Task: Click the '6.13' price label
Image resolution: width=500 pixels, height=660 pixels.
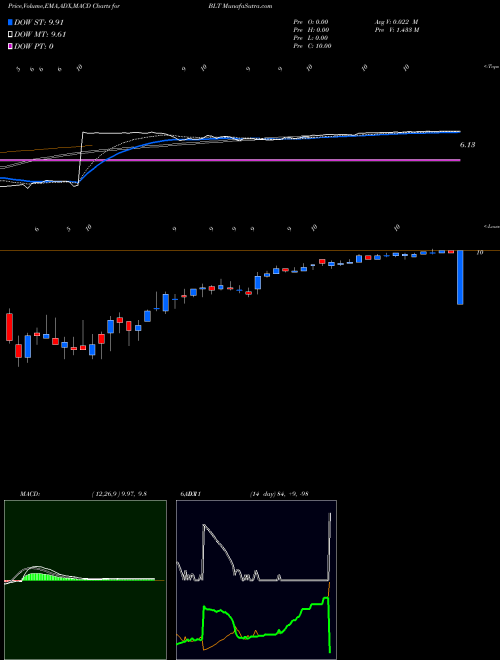Action: [x=467, y=145]
